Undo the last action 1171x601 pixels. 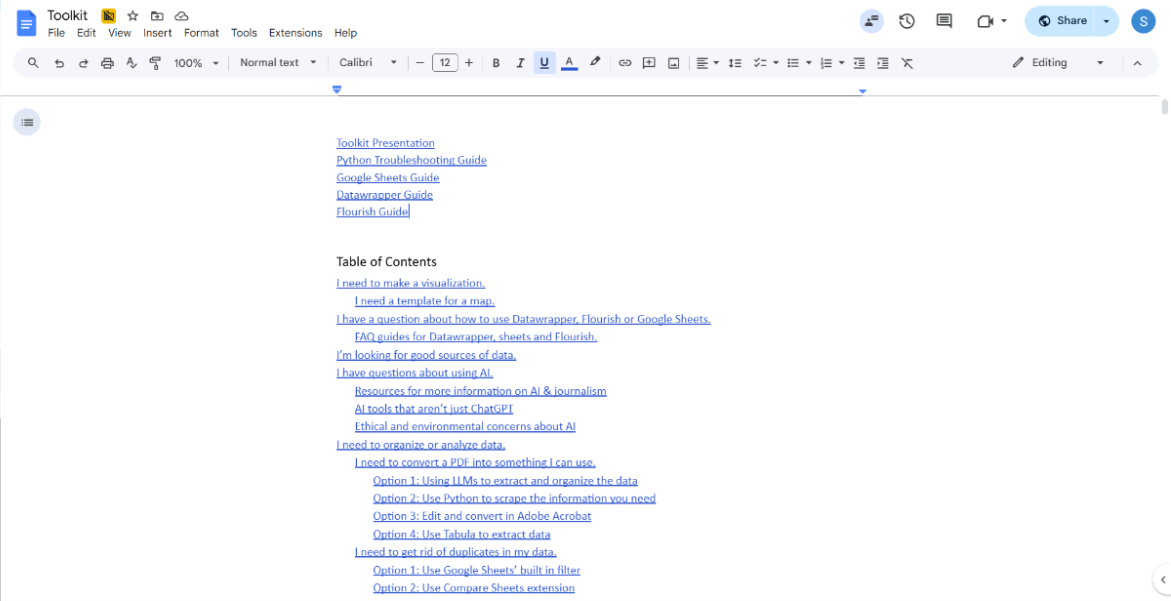coord(59,63)
